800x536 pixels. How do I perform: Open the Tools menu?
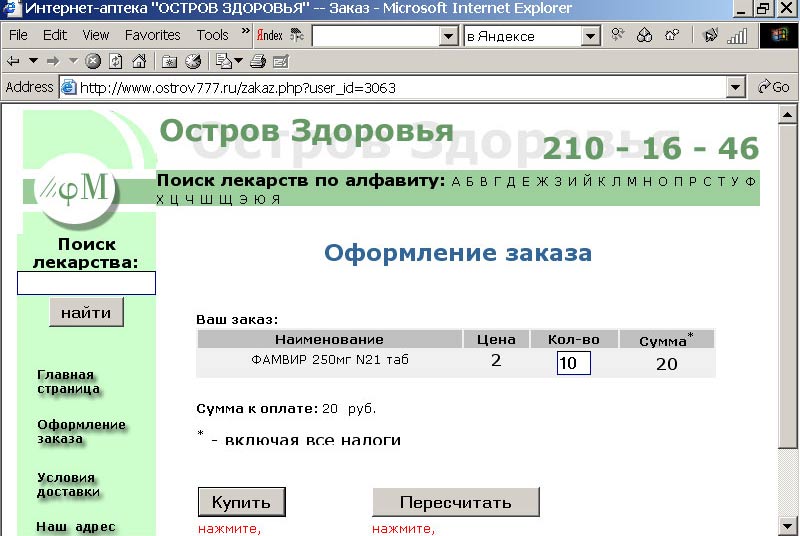212,35
